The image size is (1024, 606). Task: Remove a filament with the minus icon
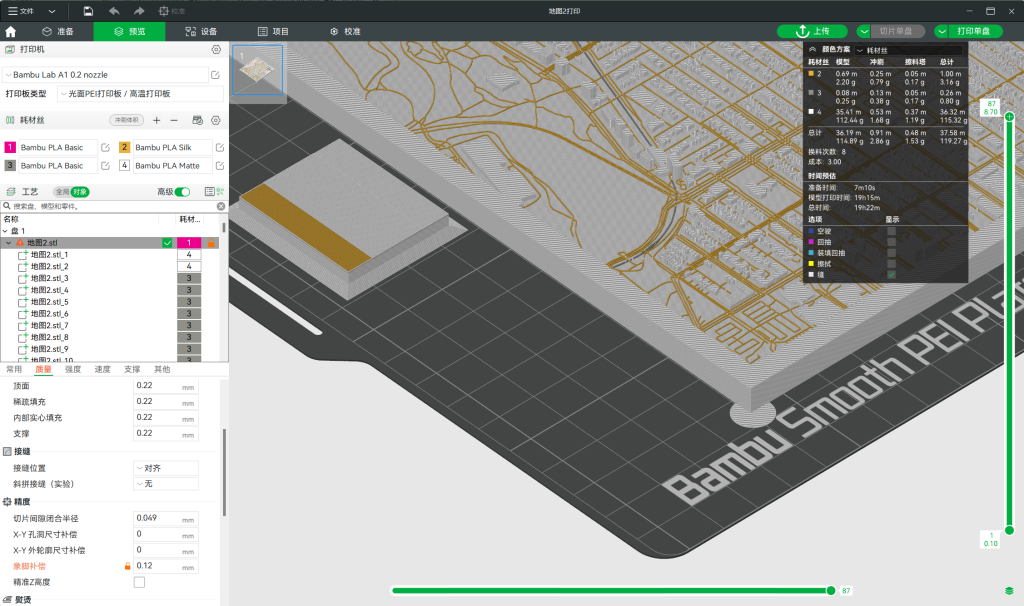tap(174, 120)
